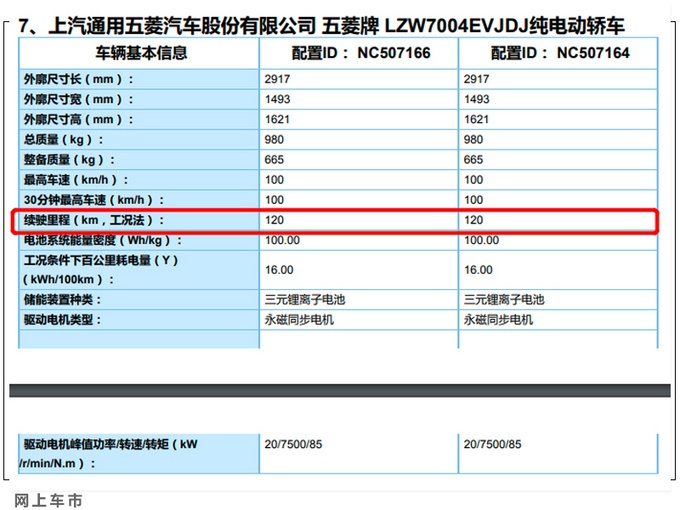680x510 pixels.
Task: Select the 整备质量 (kg) row label
Action: point(69,160)
